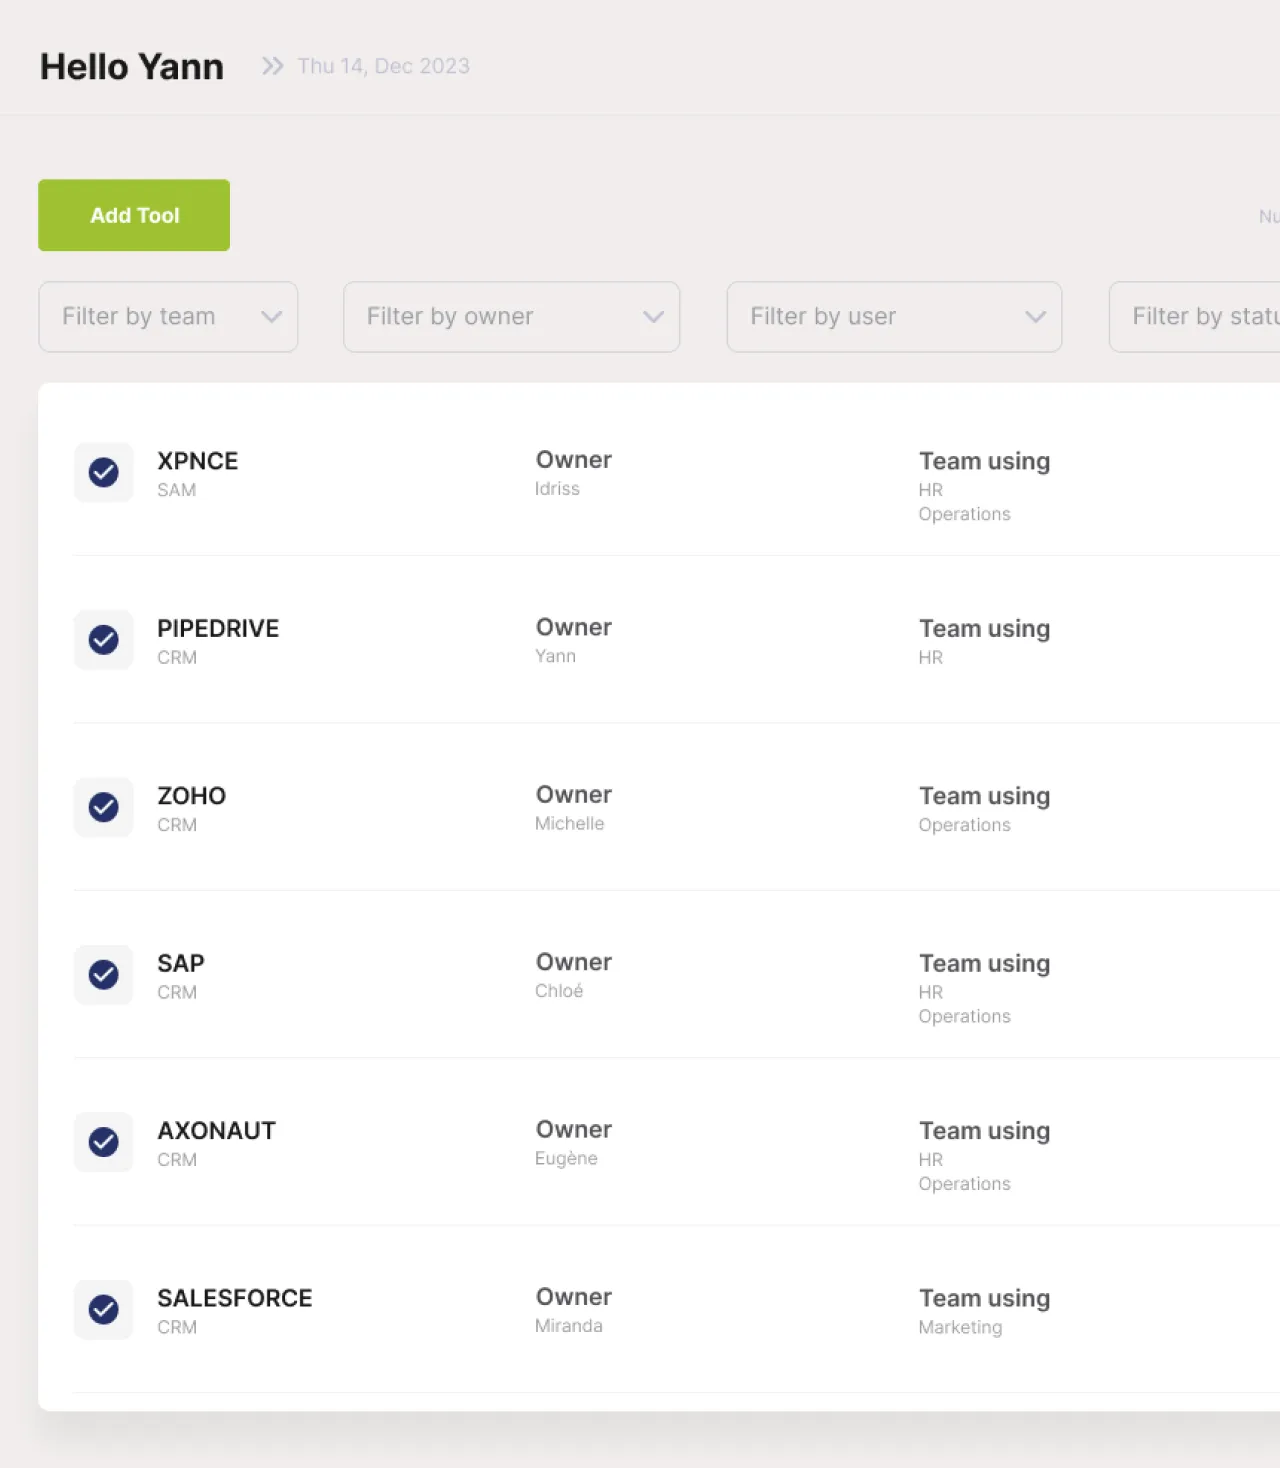
Task: Click owner name Yann in PIPEDRIVE row
Action: tap(555, 656)
